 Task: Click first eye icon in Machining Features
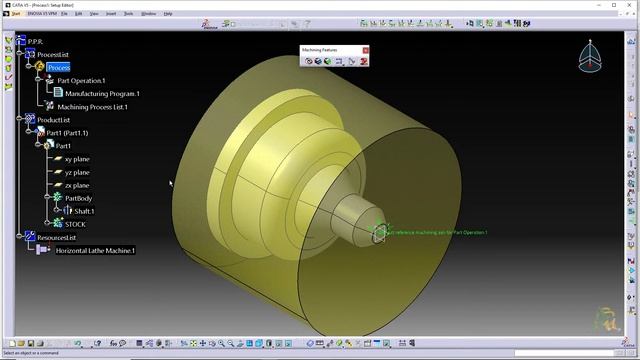pyautogui.click(x=309, y=61)
